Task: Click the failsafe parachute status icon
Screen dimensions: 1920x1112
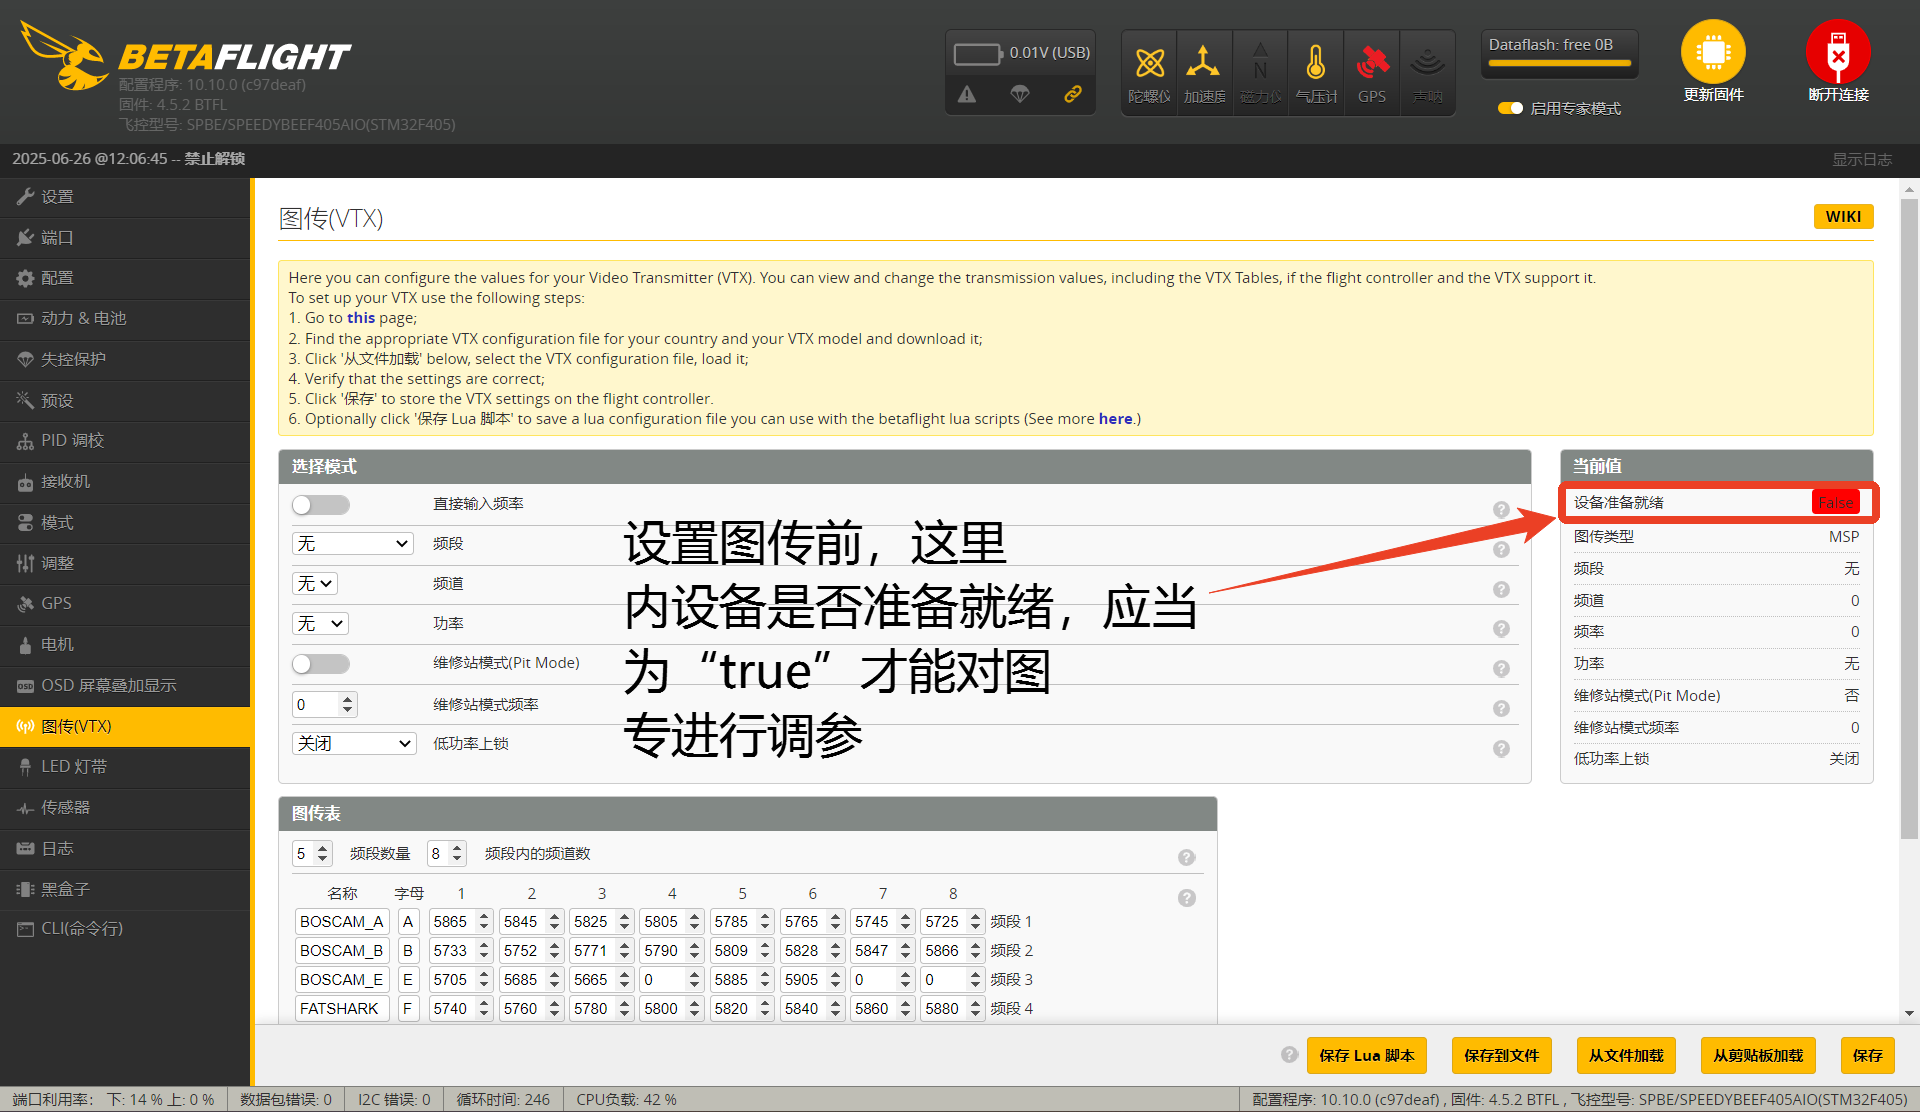Action: point(1020,94)
